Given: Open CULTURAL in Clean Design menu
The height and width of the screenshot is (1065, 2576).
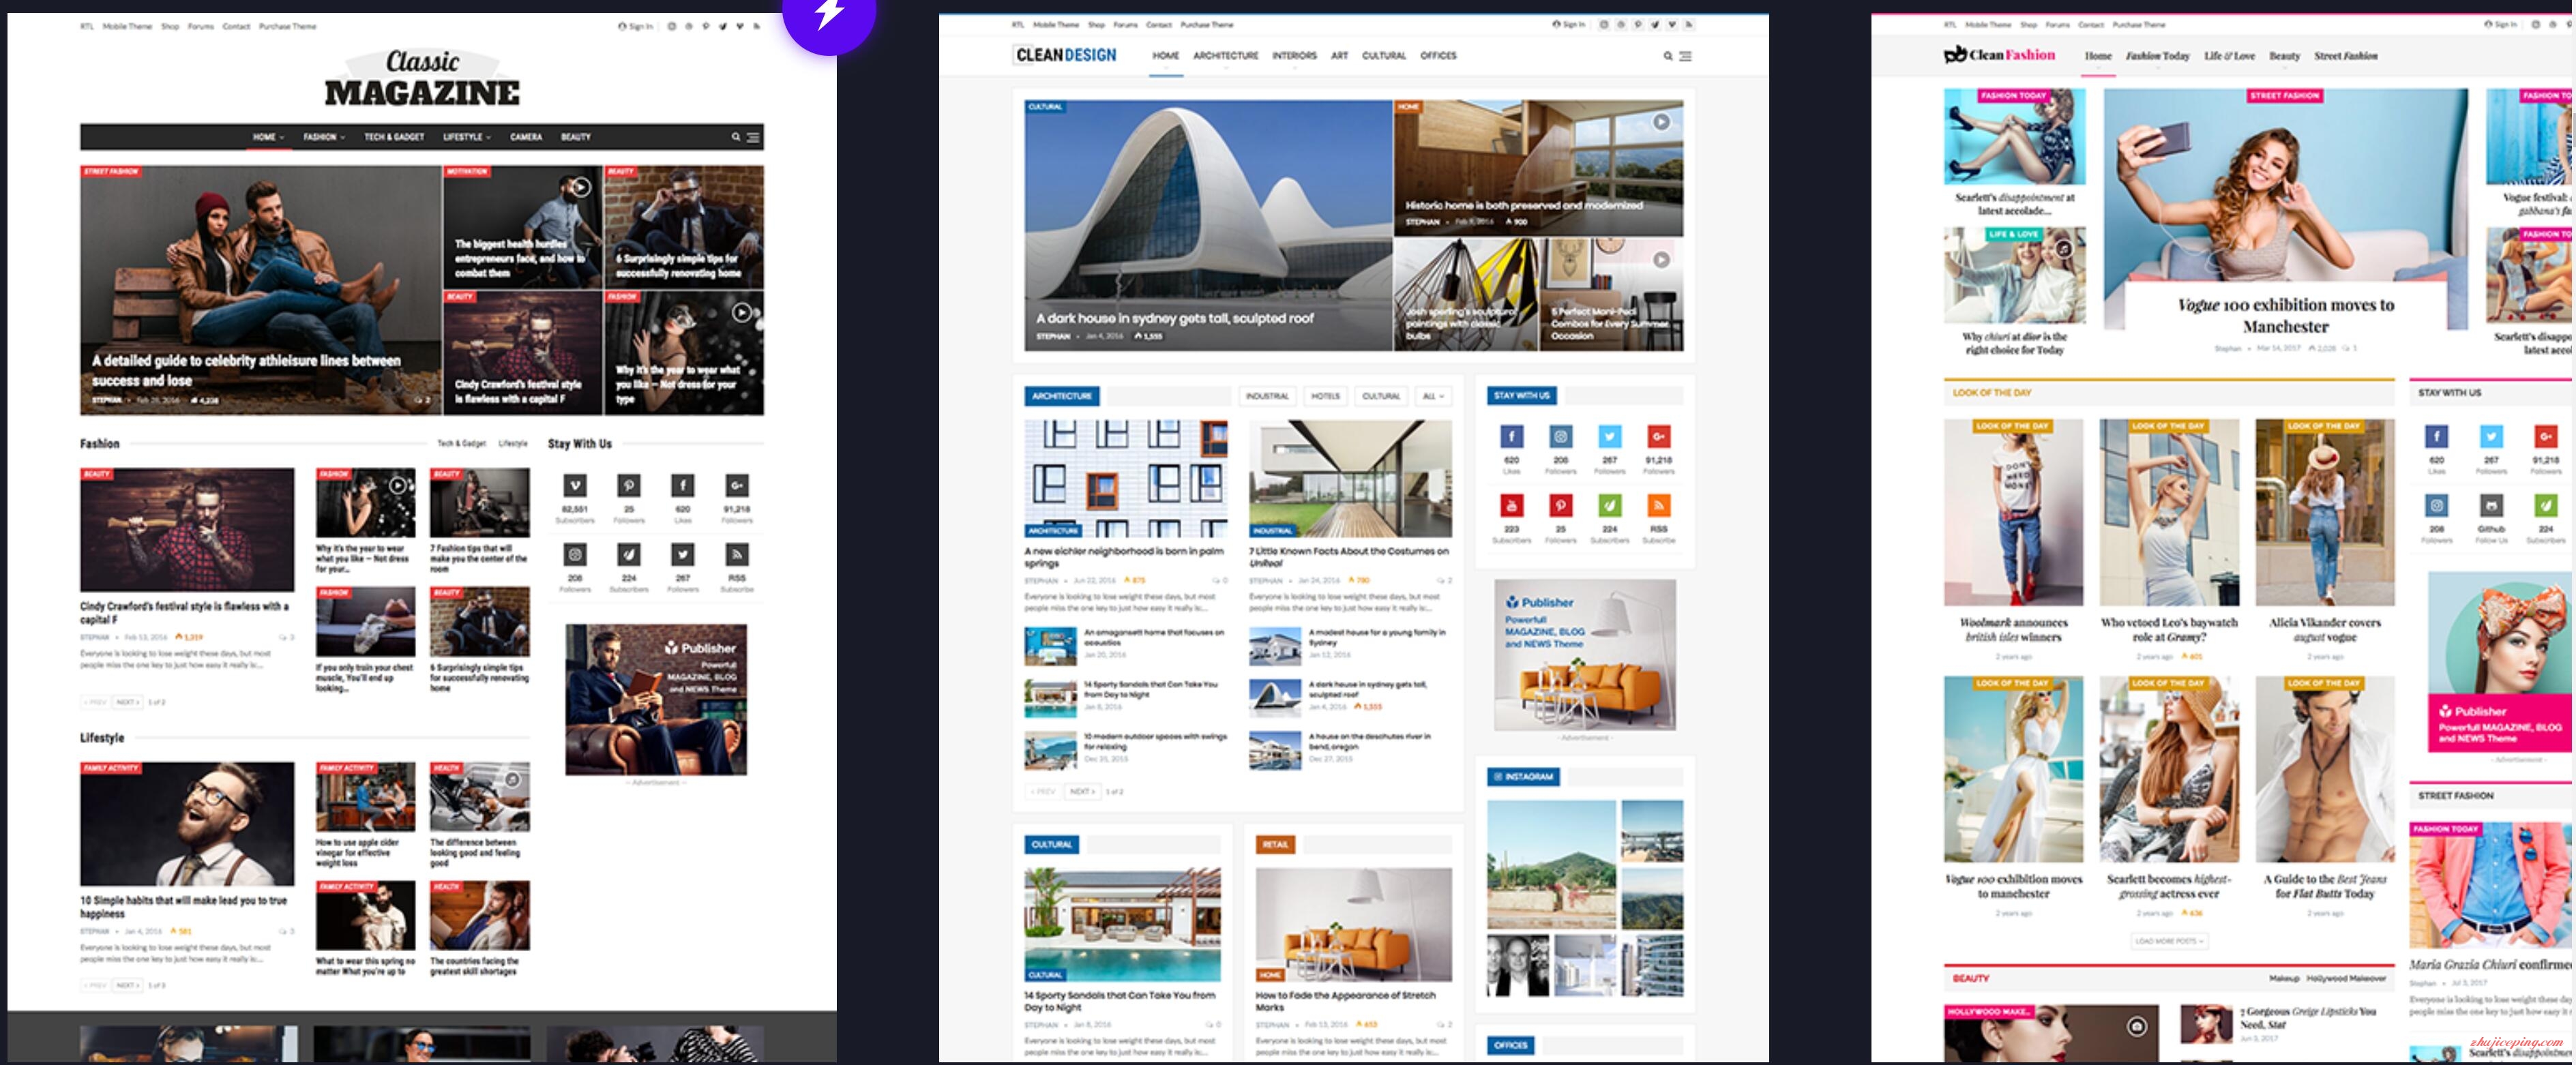Looking at the screenshot, I should tap(1383, 56).
